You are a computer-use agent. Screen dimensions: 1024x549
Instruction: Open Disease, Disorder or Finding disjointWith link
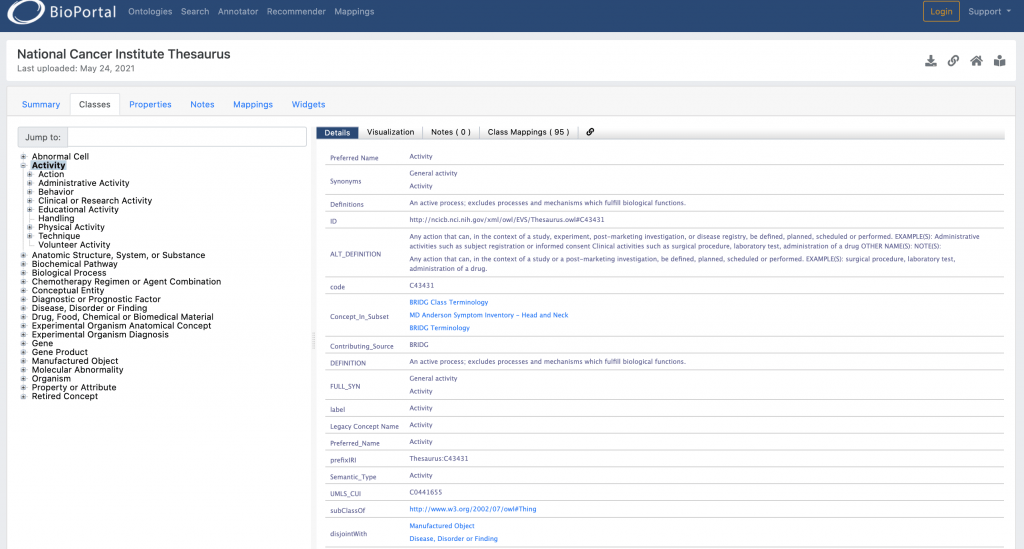[453, 539]
